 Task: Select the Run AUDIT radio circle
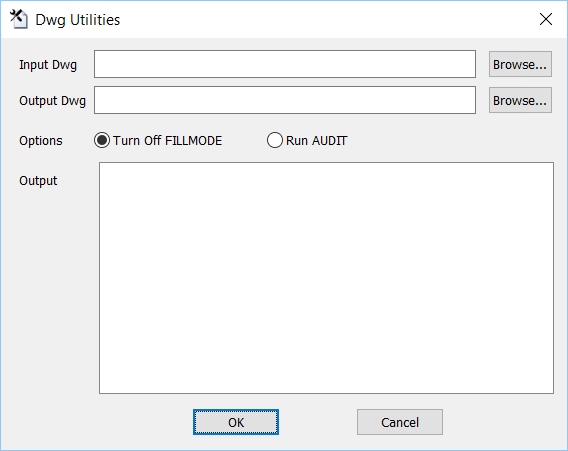[x=275, y=141]
